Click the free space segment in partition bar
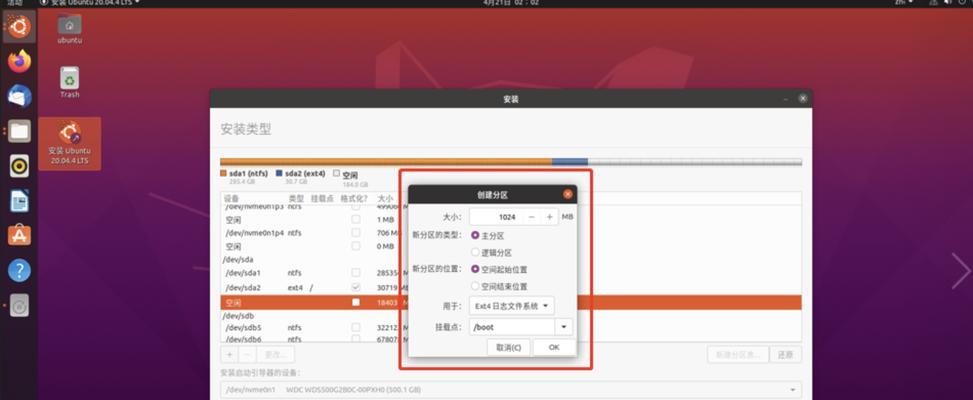Viewport: 973px width, 400px height. click(x=694, y=162)
